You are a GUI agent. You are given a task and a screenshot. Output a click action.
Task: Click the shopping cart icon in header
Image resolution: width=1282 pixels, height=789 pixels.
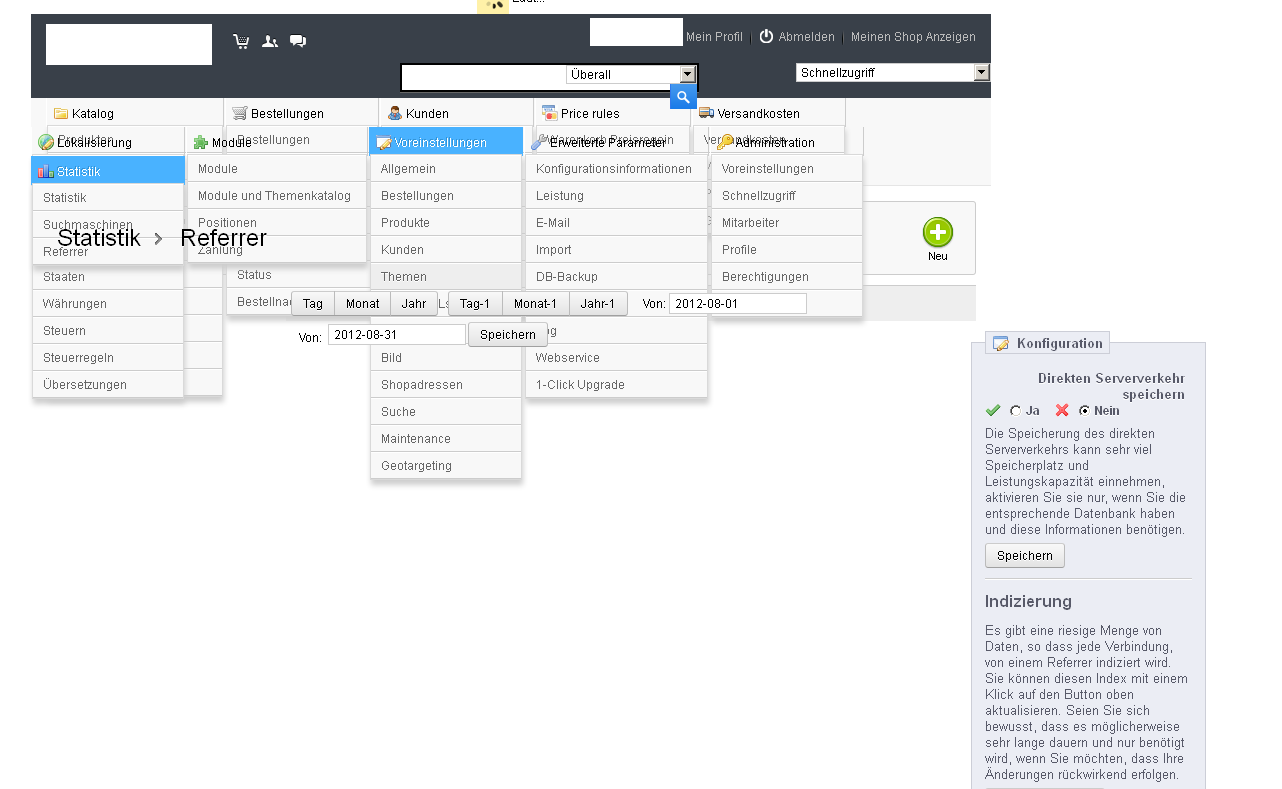click(241, 41)
